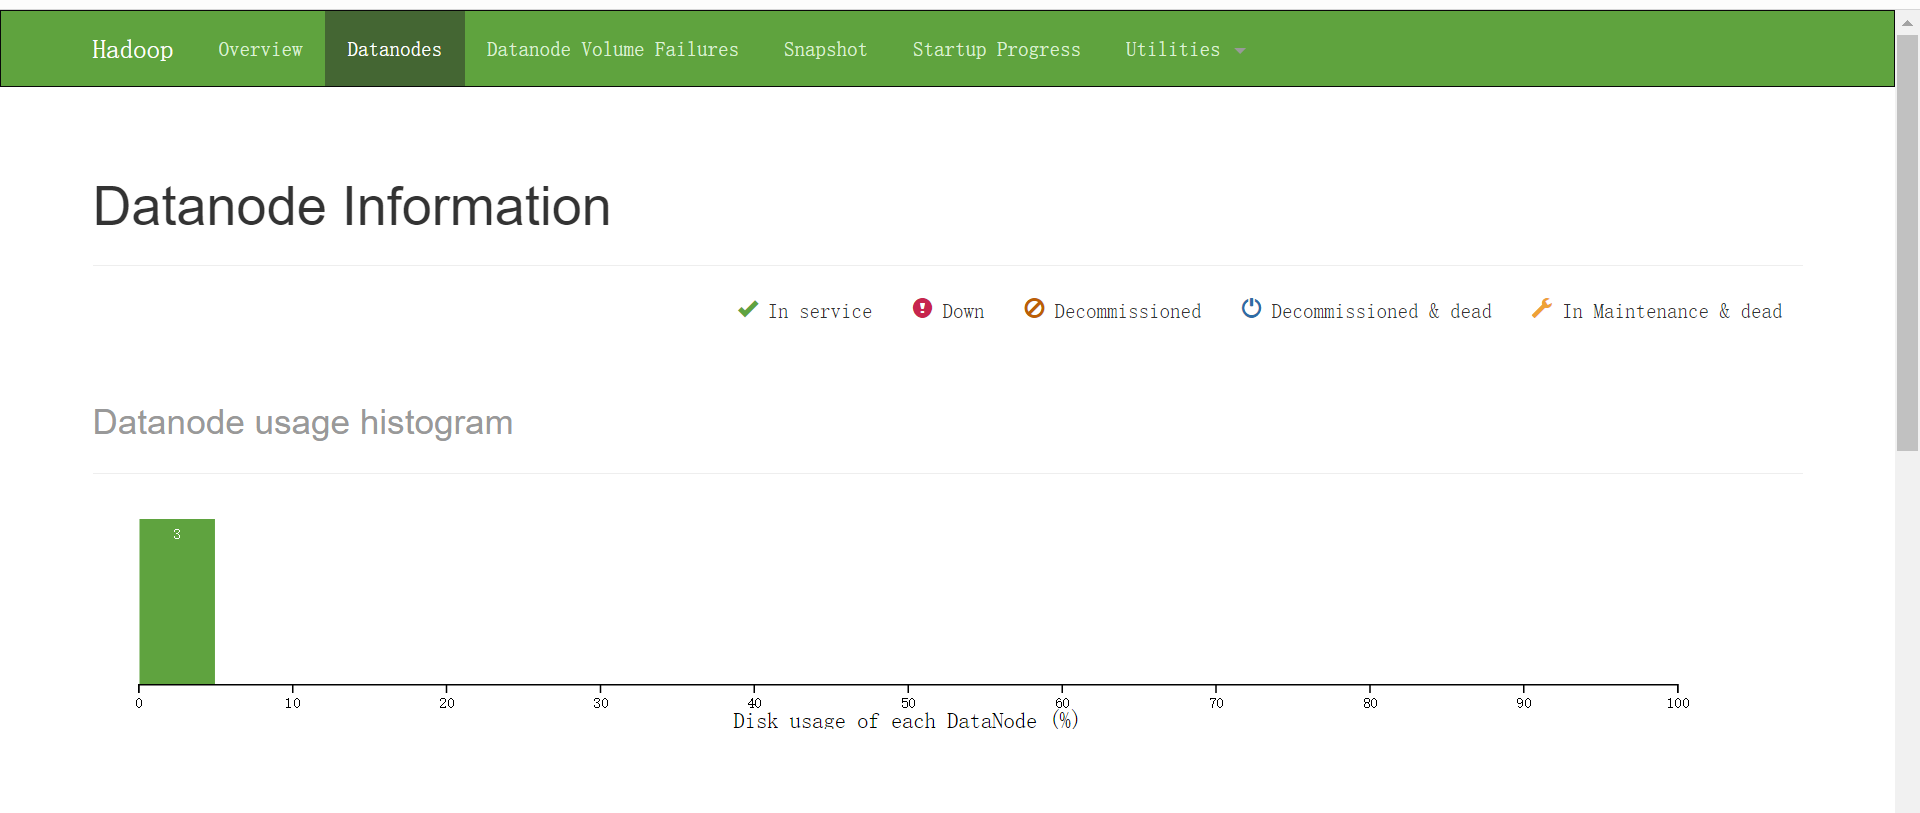Expand the Utilities dropdown menu
Screen dimensions: 1920x813
(1185, 49)
